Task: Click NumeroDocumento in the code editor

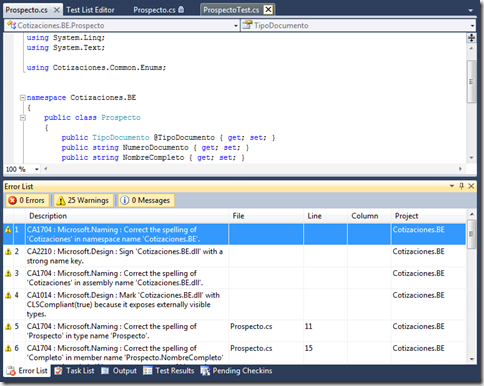Action: pos(155,148)
